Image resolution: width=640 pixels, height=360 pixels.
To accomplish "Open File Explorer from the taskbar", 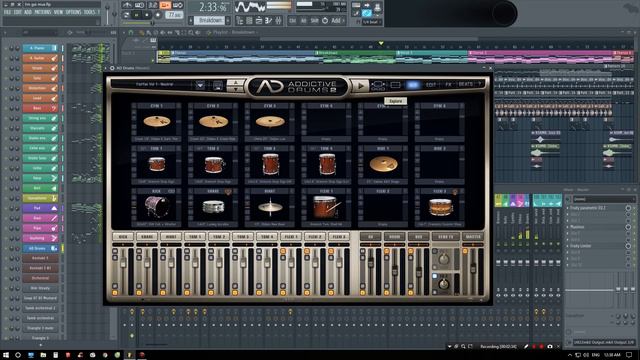I will click(x=43, y=355).
